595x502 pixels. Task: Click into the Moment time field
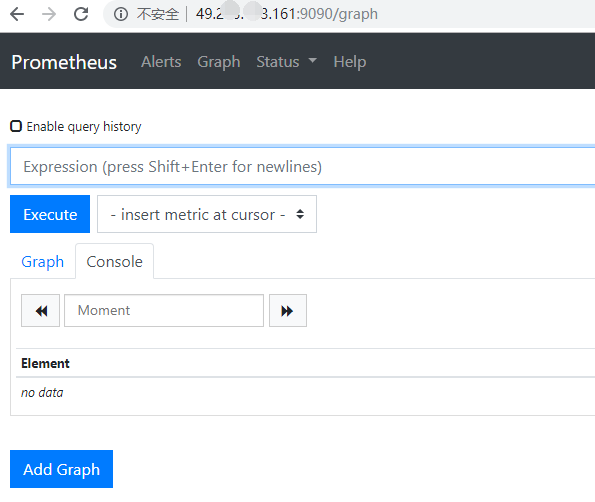(x=164, y=310)
